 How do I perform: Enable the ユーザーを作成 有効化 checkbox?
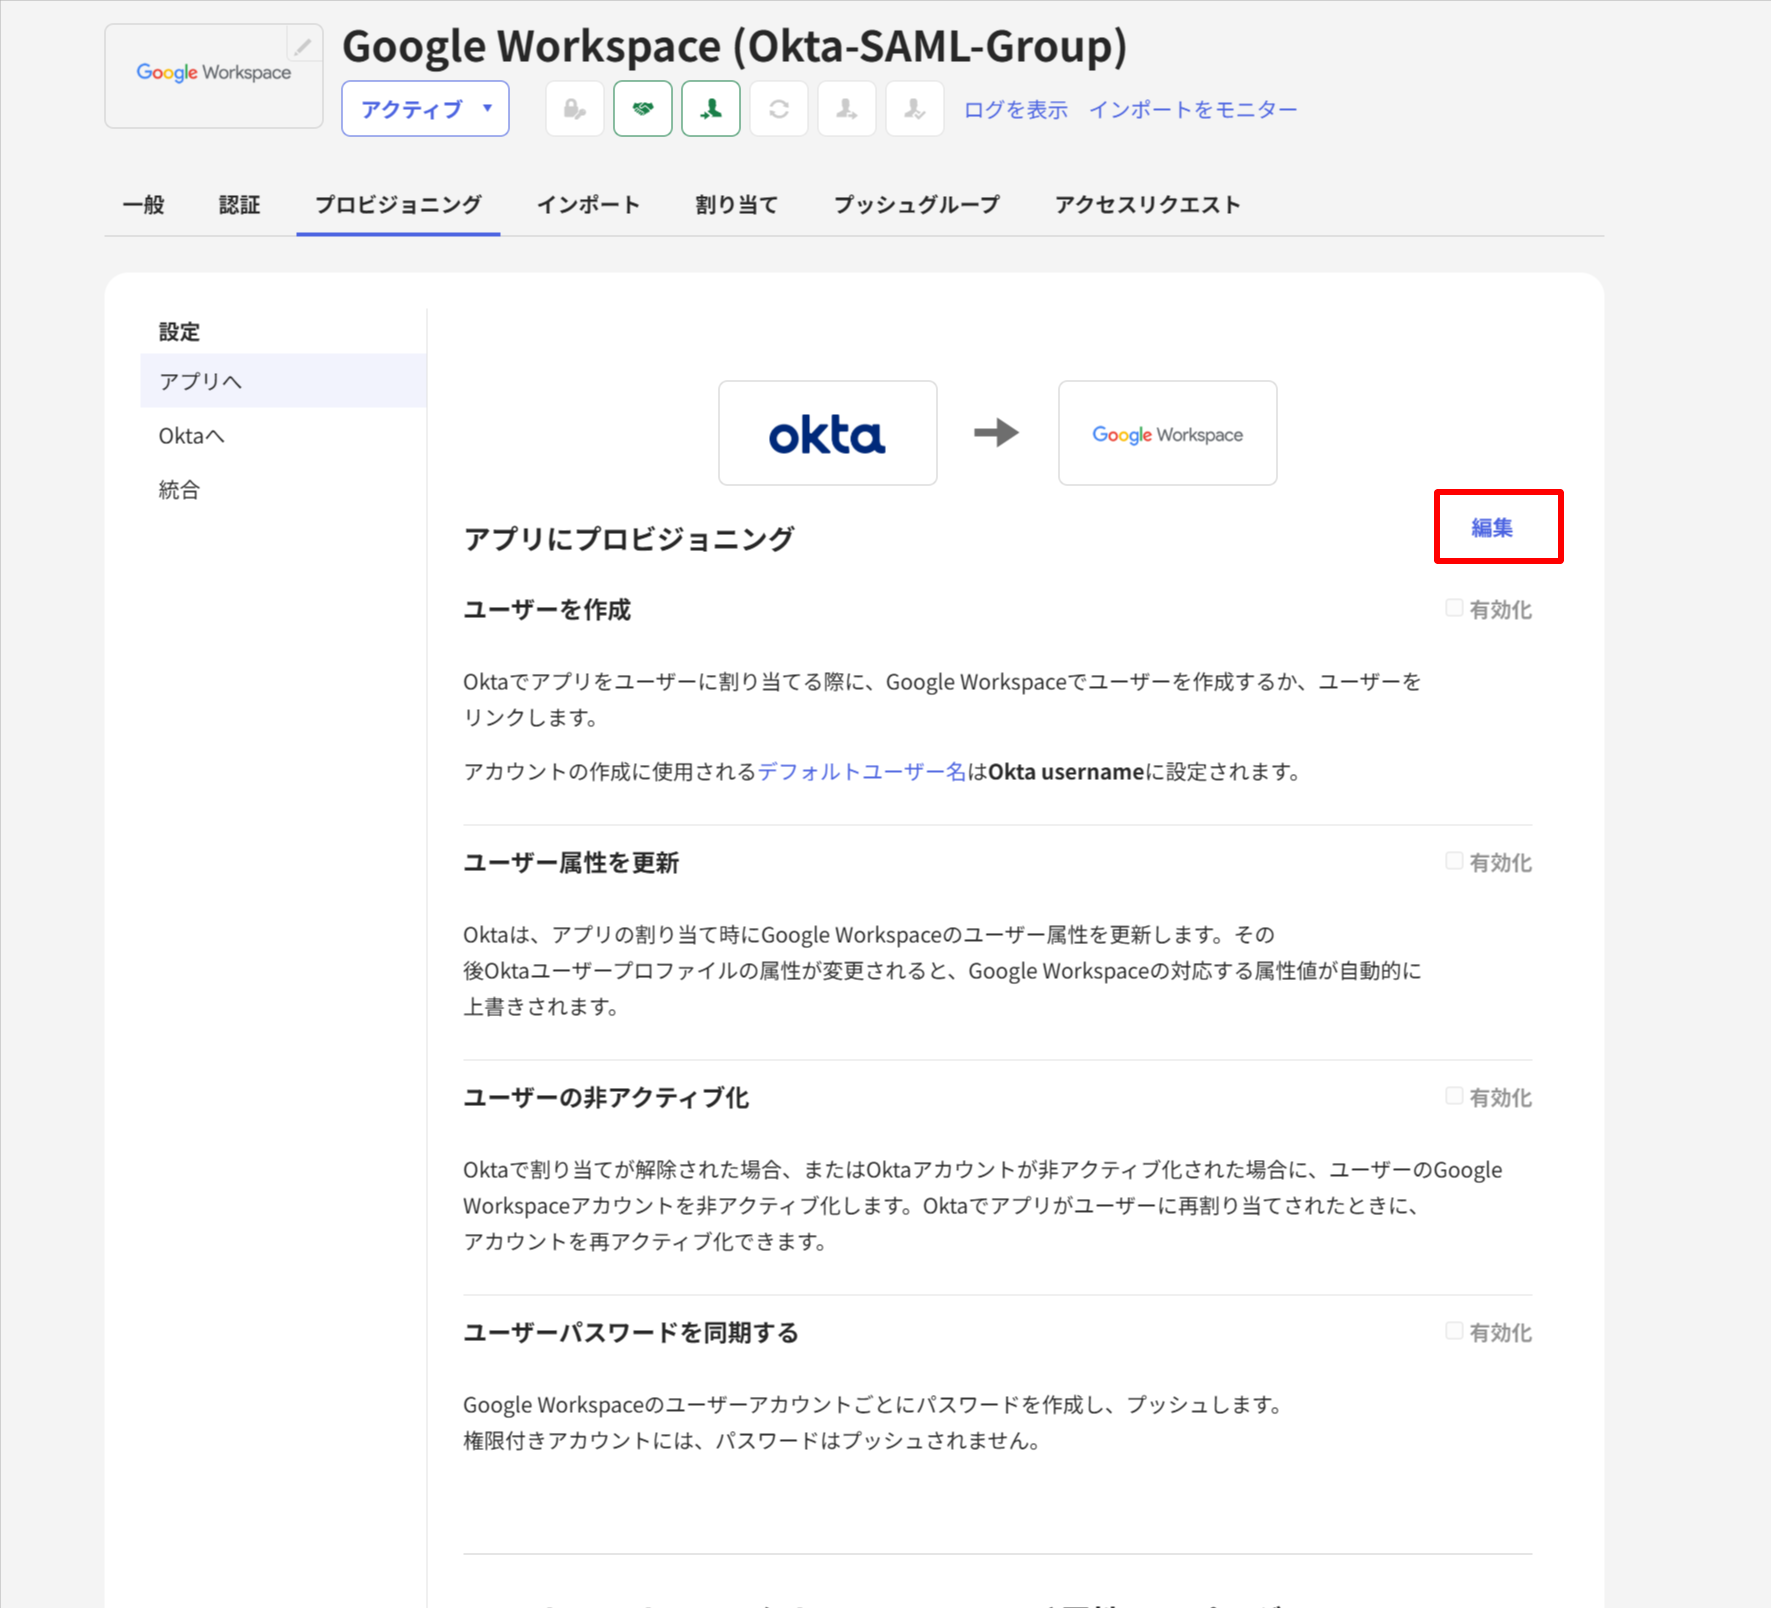(x=1454, y=607)
